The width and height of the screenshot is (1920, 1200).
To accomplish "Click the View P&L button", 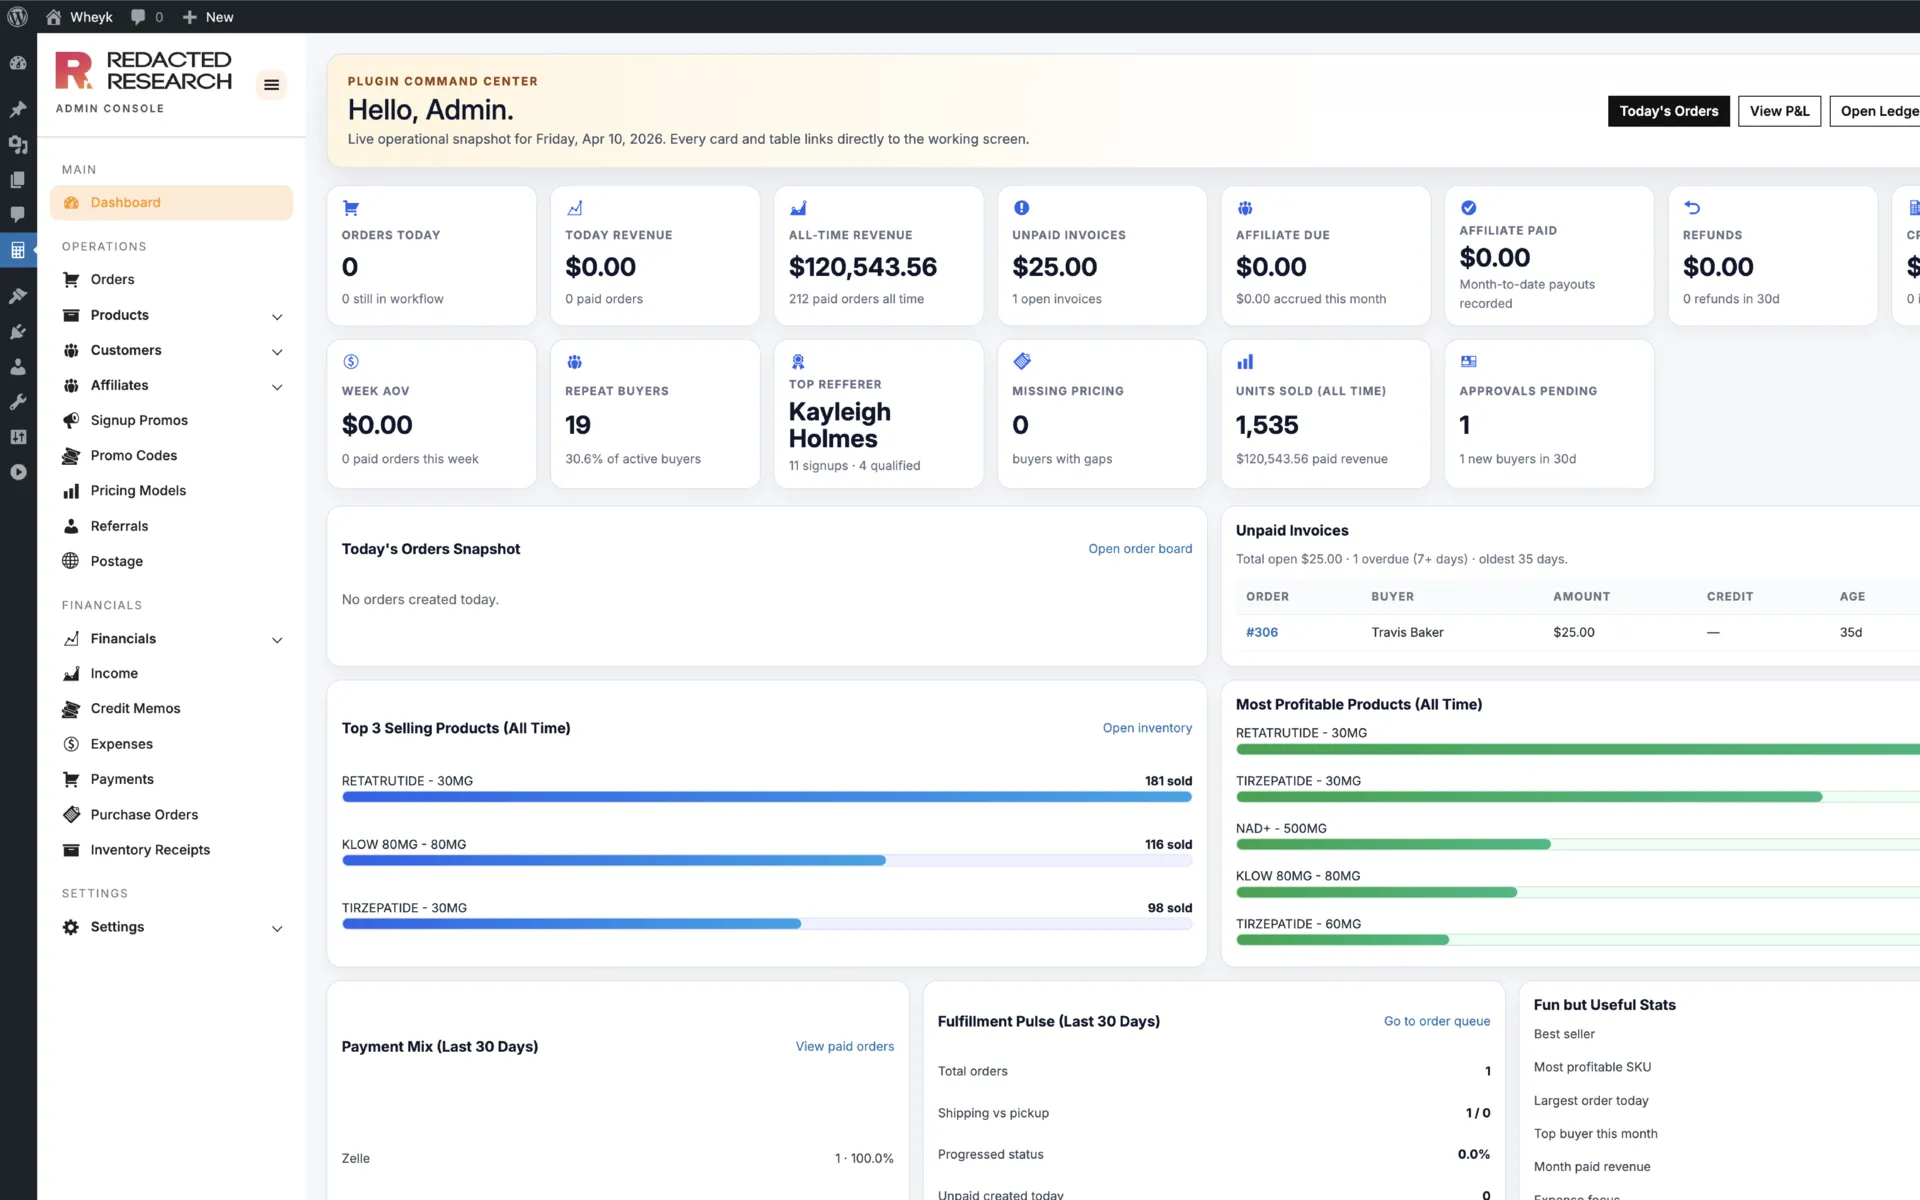I will pyautogui.click(x=1779, y=111).
